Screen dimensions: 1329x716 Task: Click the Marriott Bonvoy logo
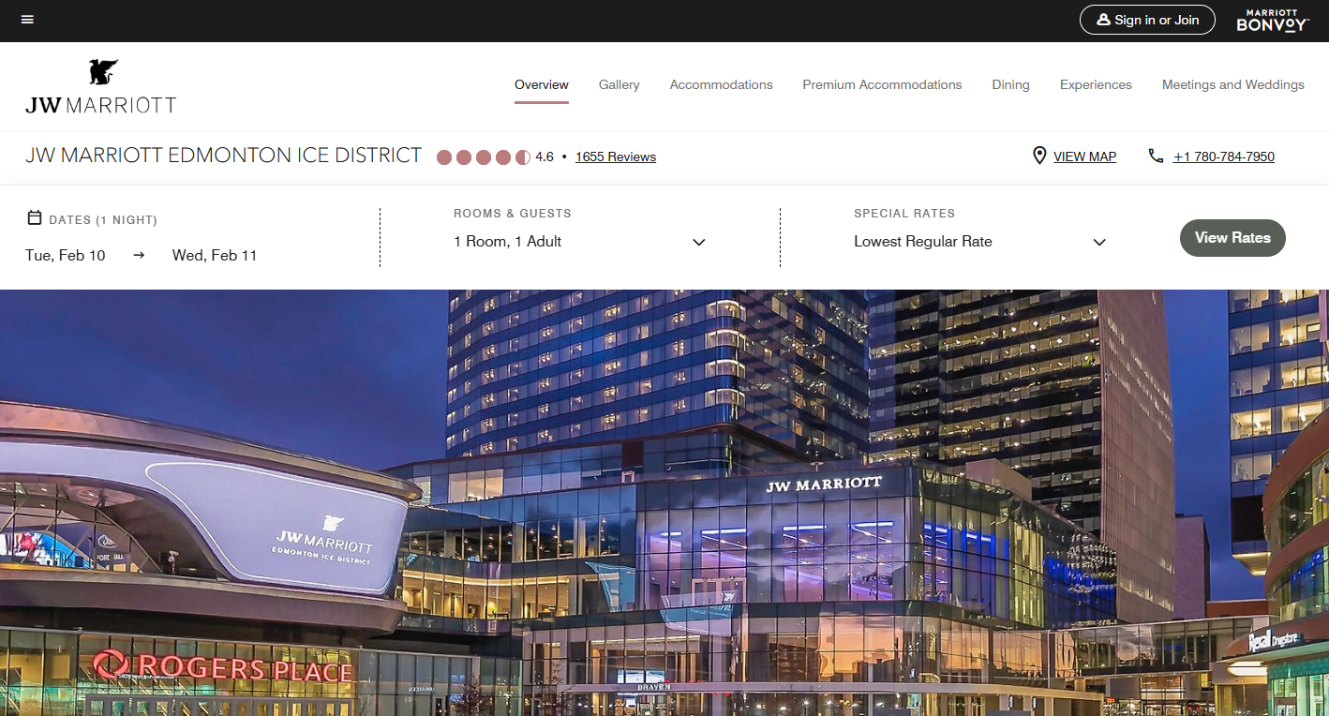[1272, 21]
